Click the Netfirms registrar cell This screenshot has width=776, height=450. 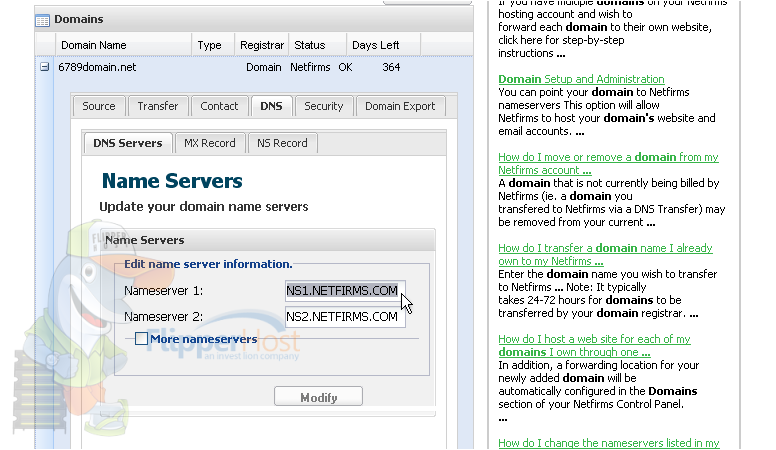[310, 67]
